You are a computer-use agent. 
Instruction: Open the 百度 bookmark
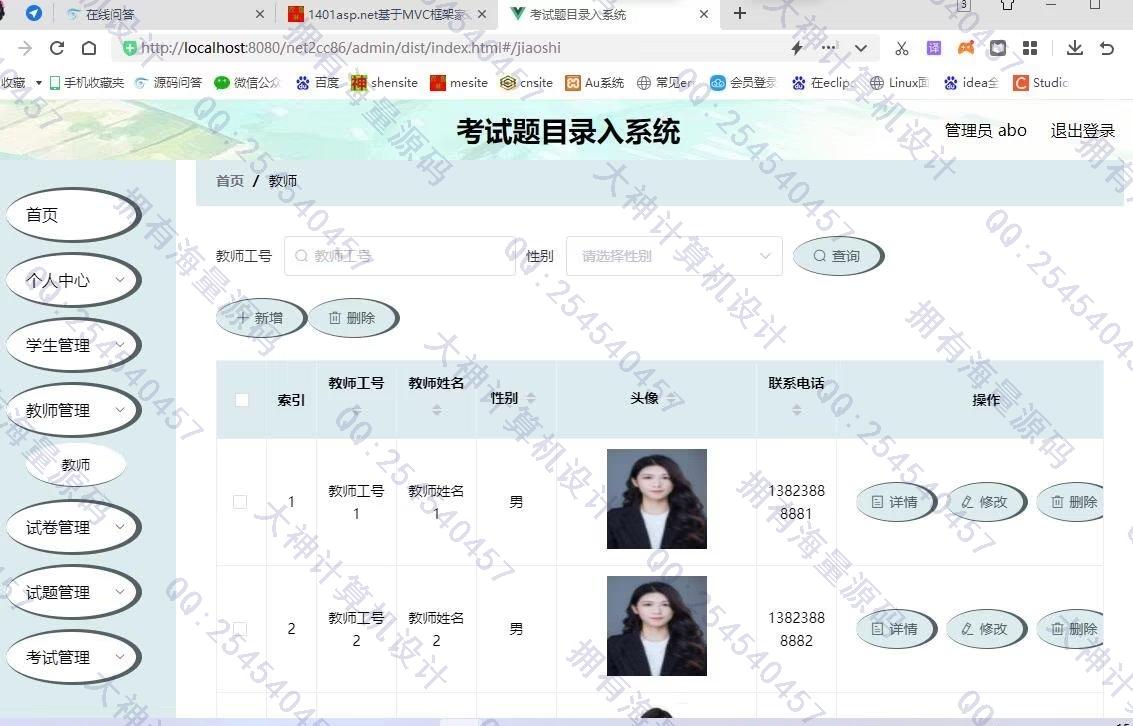[x=317, y=82]
